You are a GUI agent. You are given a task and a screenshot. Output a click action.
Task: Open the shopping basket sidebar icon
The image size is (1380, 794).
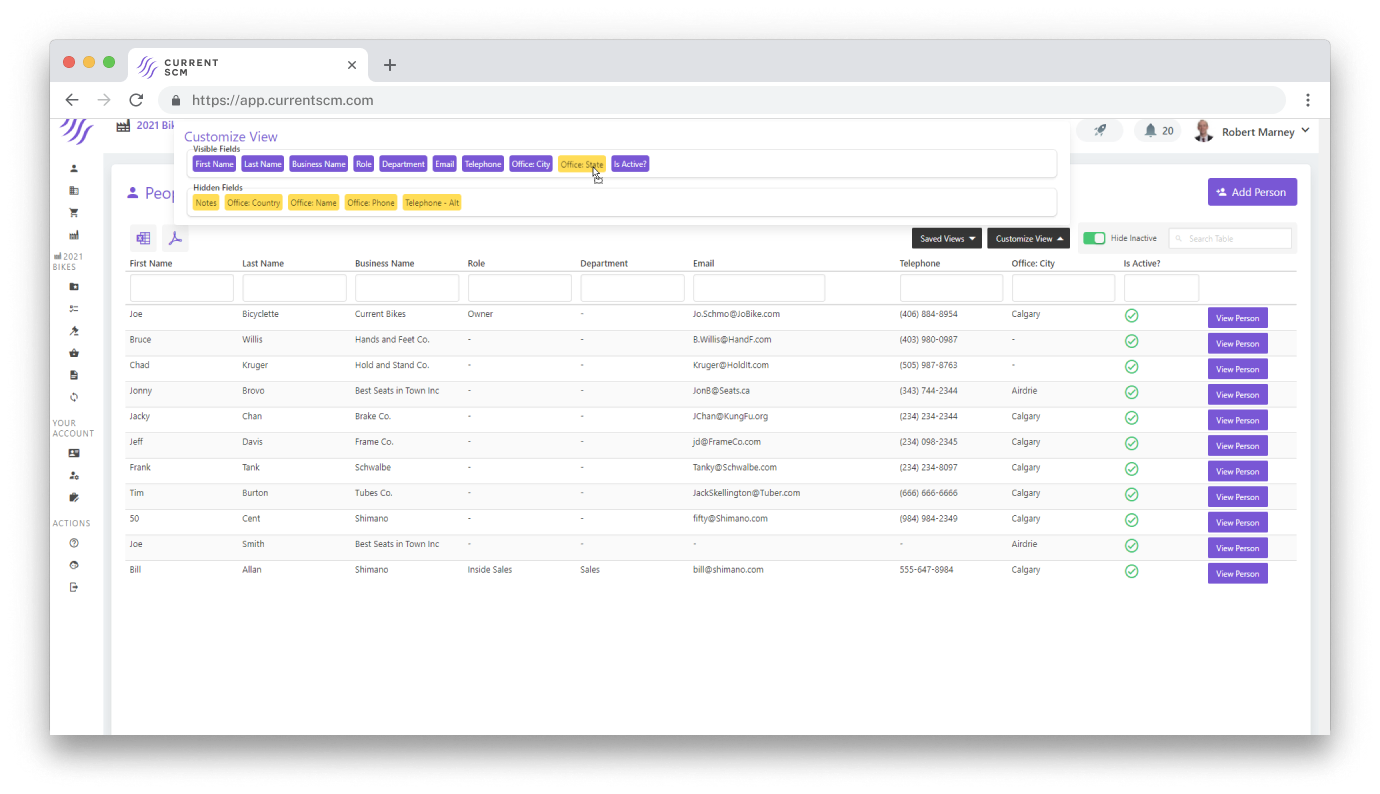[74, 353]
